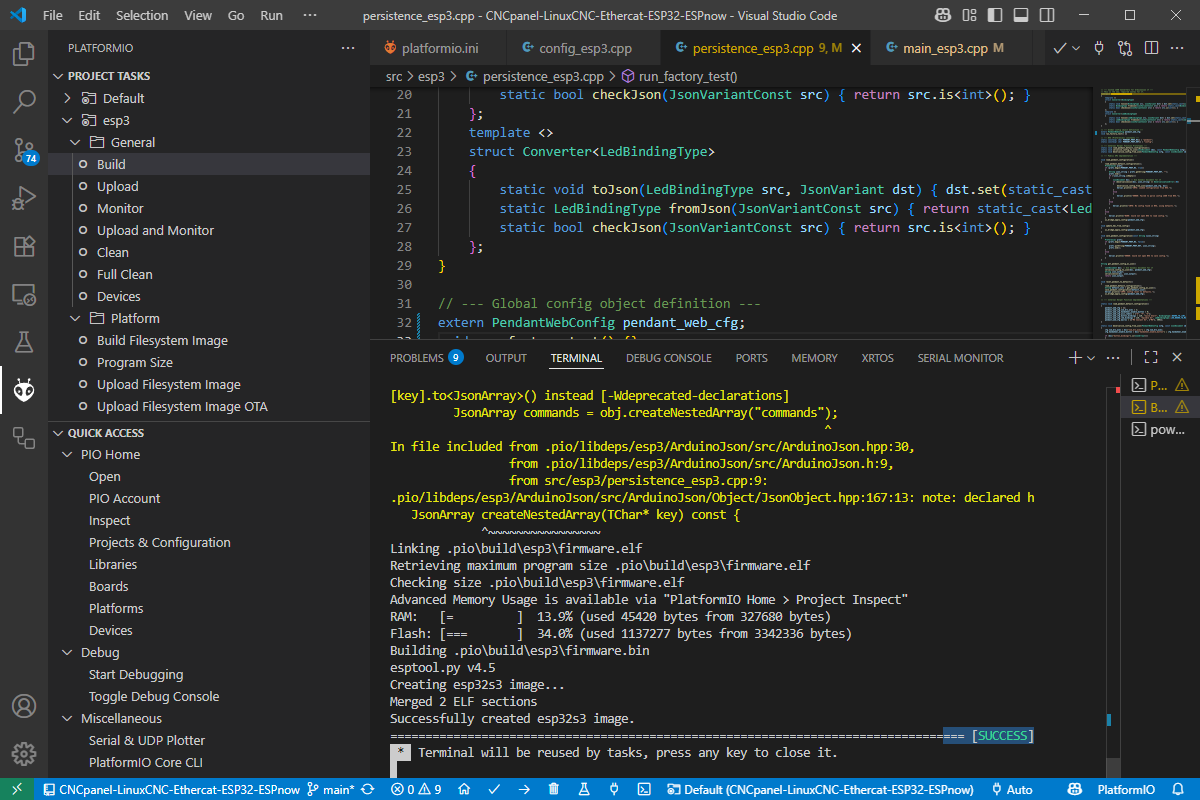The image size is (1200, 800).
Task: Select the powershell terminal in terminal list
Action: coord(1159,429)
